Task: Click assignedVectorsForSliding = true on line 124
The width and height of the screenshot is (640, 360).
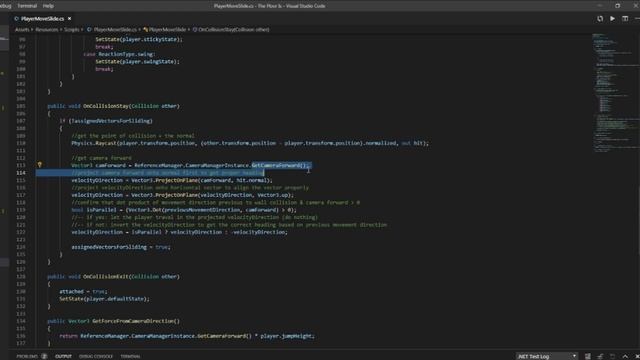Action: (x=121, y=247)
